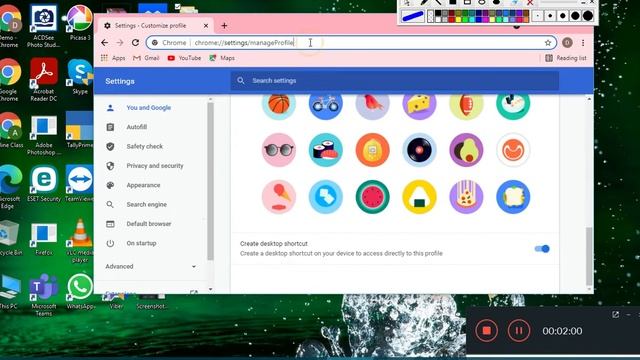Click the Search settings field

(395, 81)
